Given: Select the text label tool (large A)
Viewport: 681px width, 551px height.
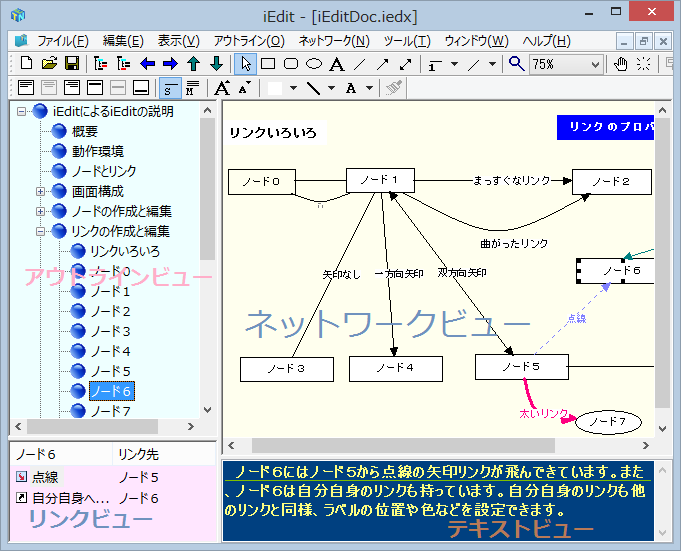Looking at the screenshot, I should (337, 64).
